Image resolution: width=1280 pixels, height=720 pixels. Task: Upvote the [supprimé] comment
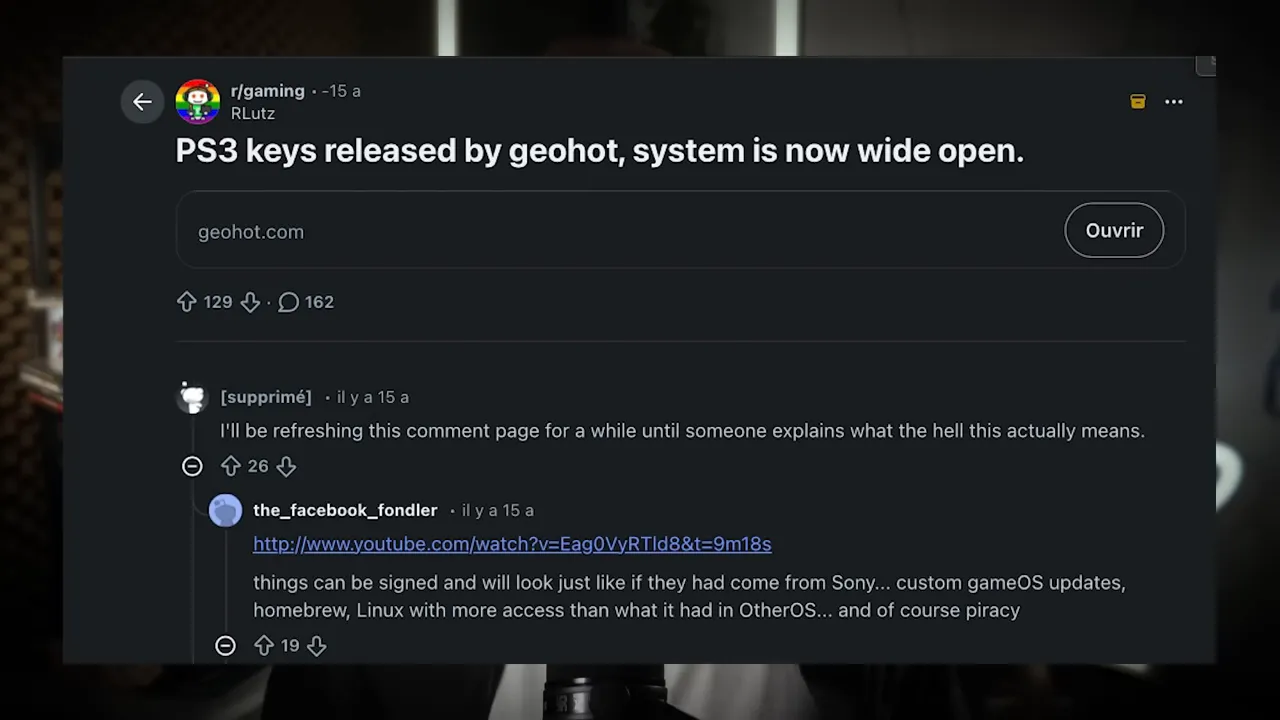(x=230, y=465)
